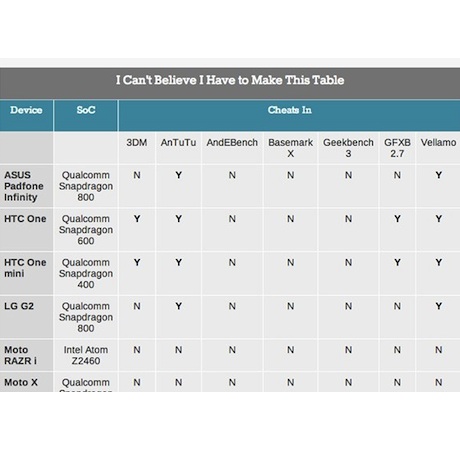
Task: Click the table title 'I Can't Believe I Have to Make This Table'
Action: point(230,80)
